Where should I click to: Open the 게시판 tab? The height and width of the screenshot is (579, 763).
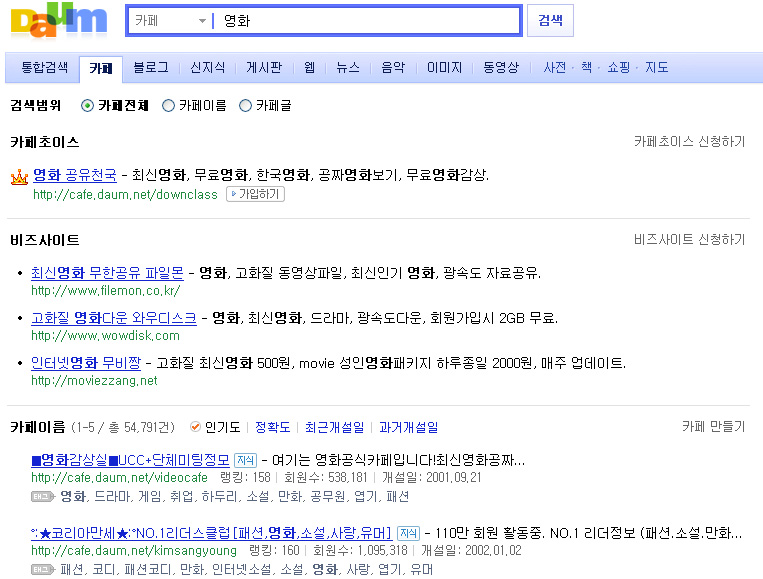[x=264, y=67]
